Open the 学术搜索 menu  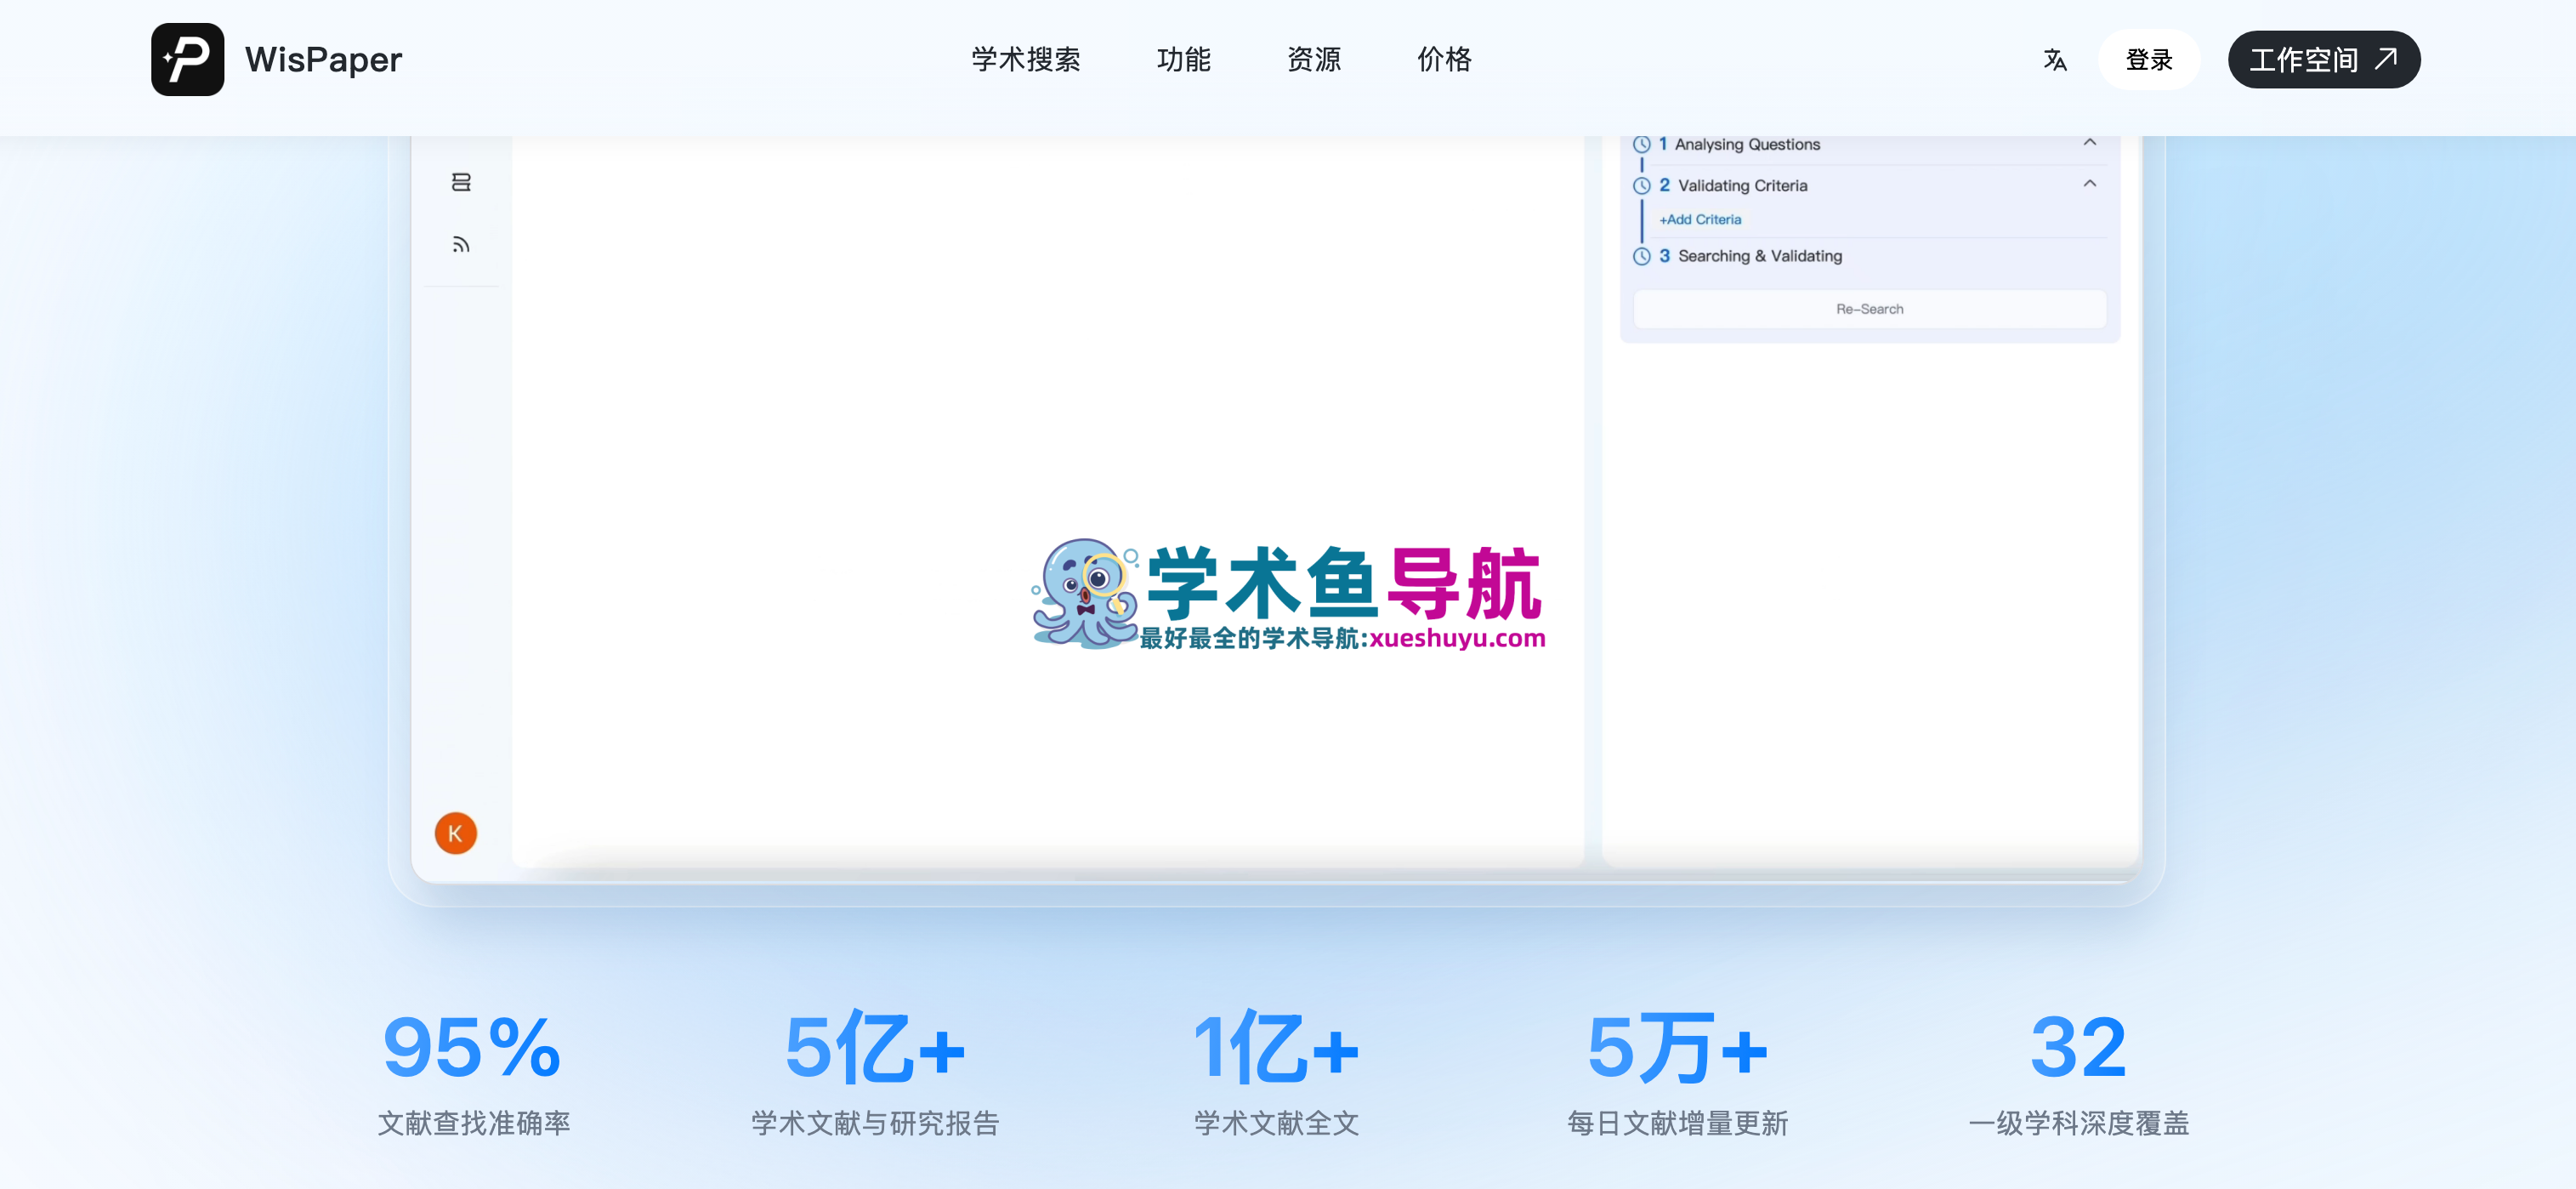point(1026,60)
